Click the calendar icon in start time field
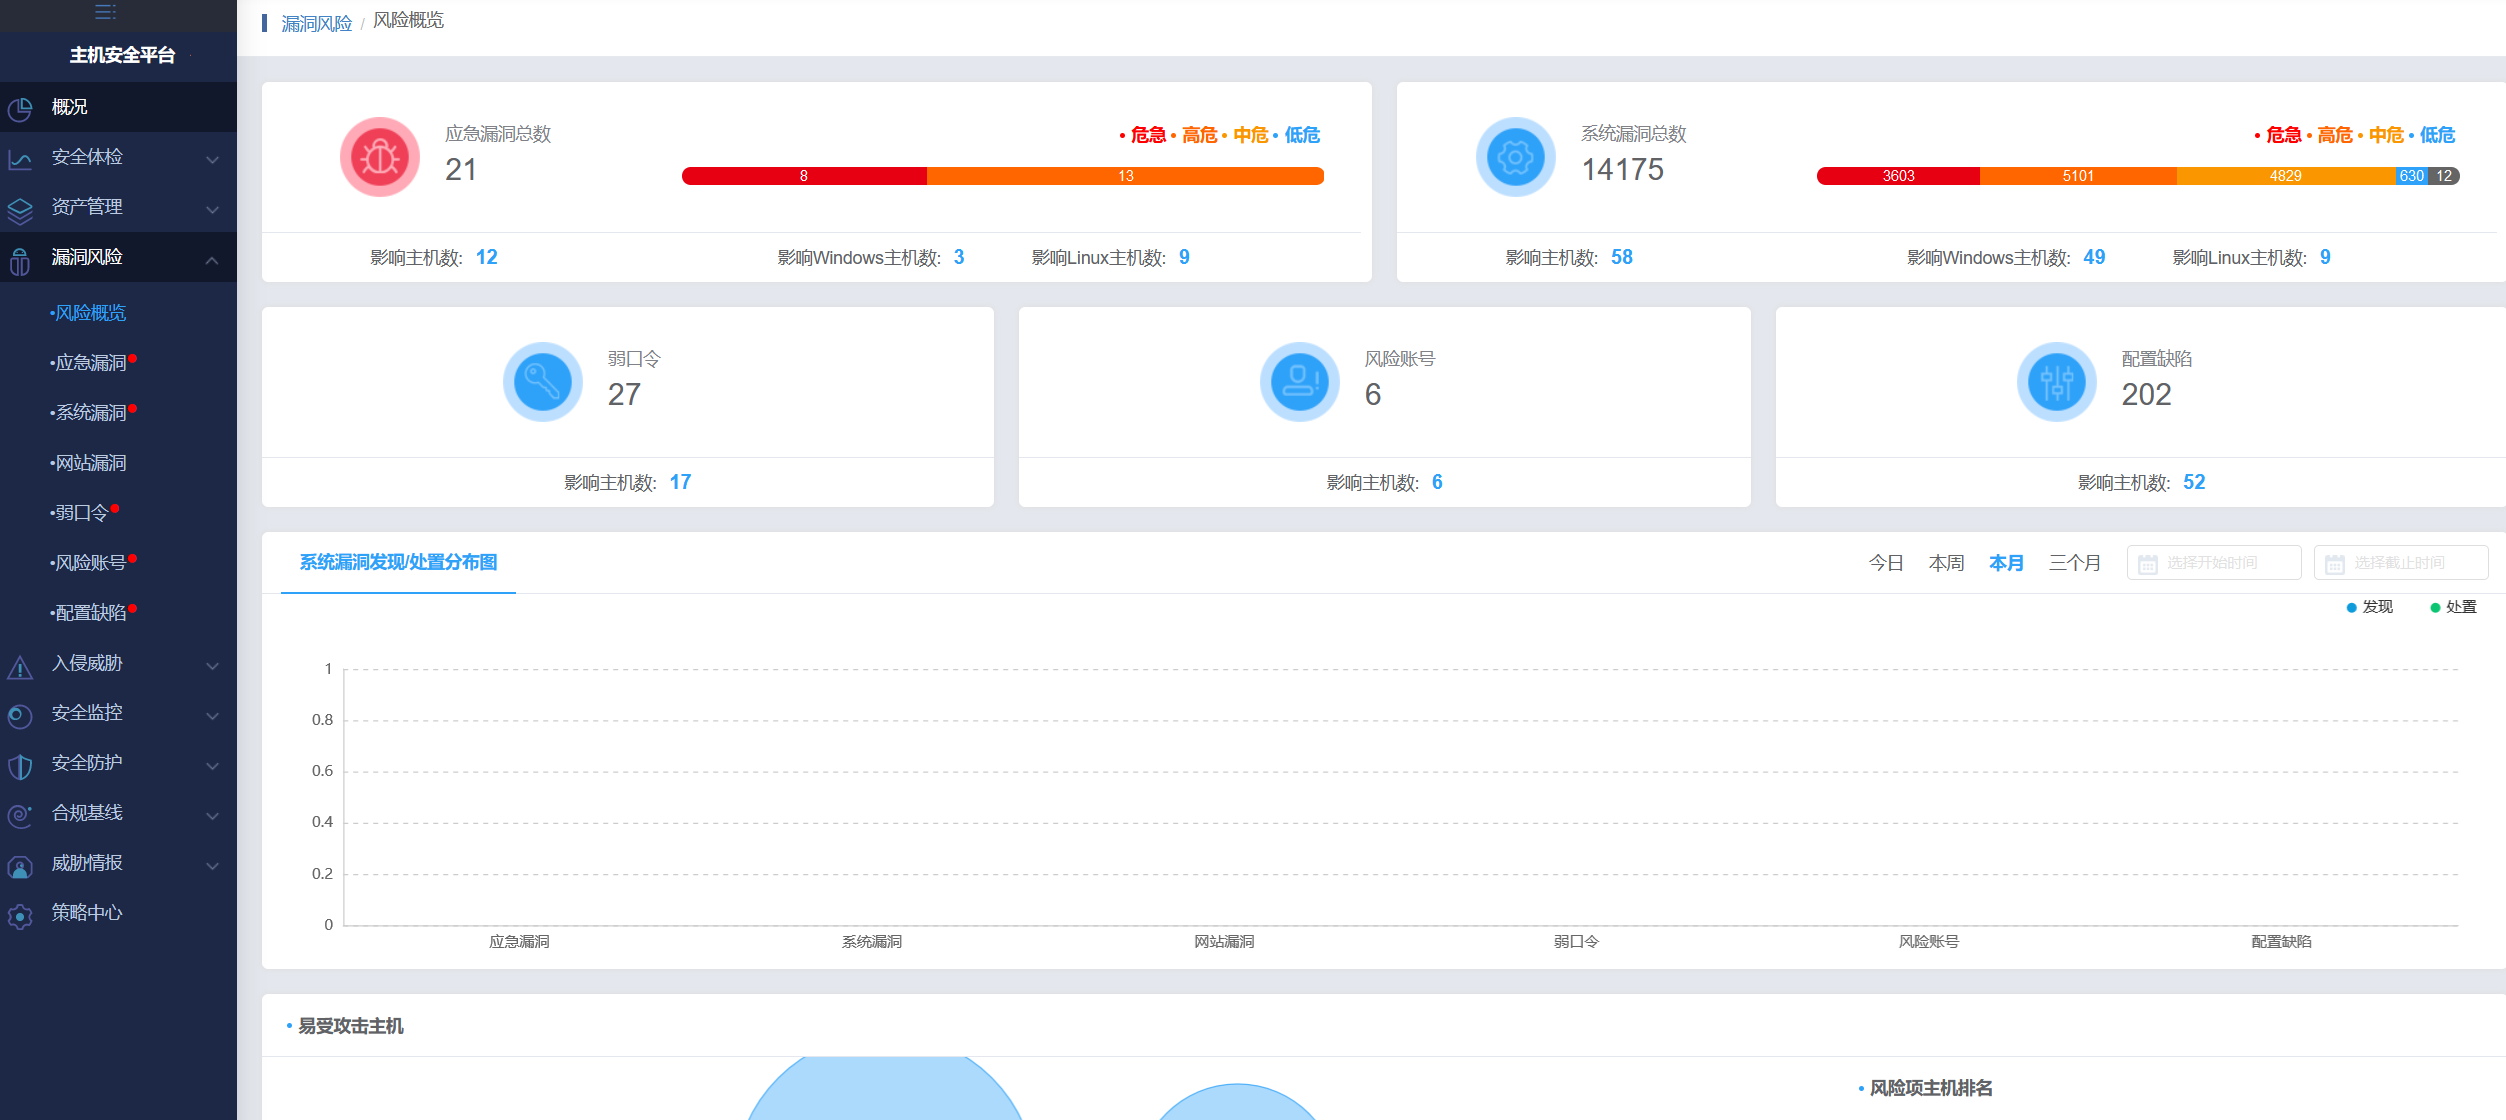This screenshot has width=2506, height=1120. [2147, 564]
